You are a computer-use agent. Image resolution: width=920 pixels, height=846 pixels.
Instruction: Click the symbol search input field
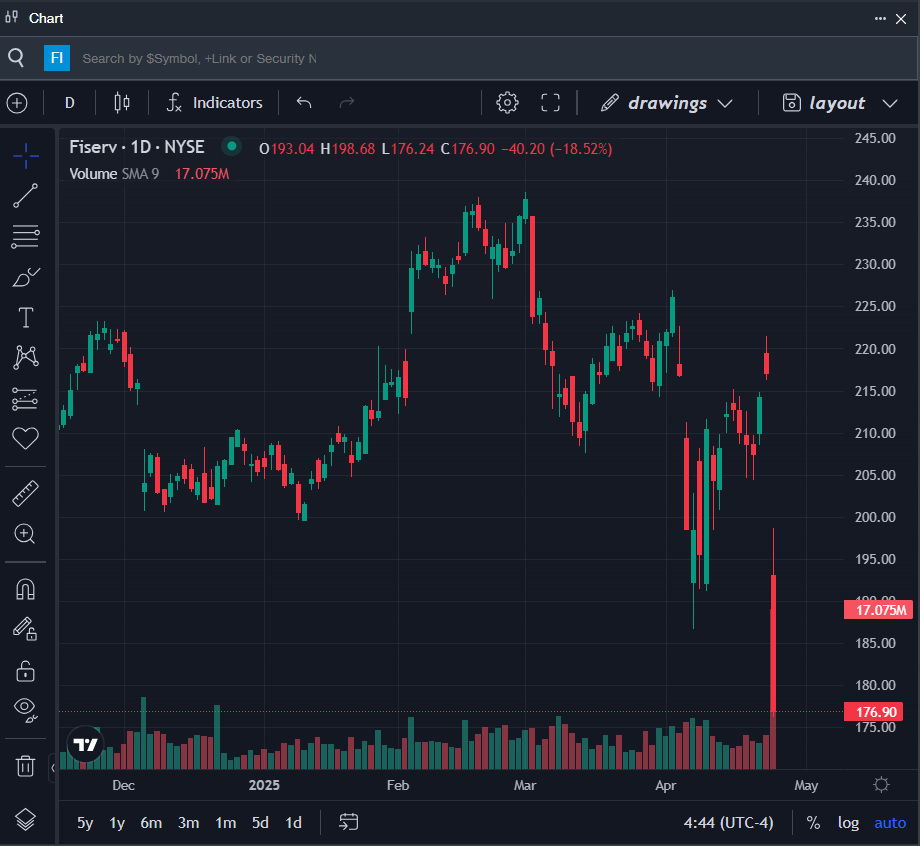click(200, 59)
